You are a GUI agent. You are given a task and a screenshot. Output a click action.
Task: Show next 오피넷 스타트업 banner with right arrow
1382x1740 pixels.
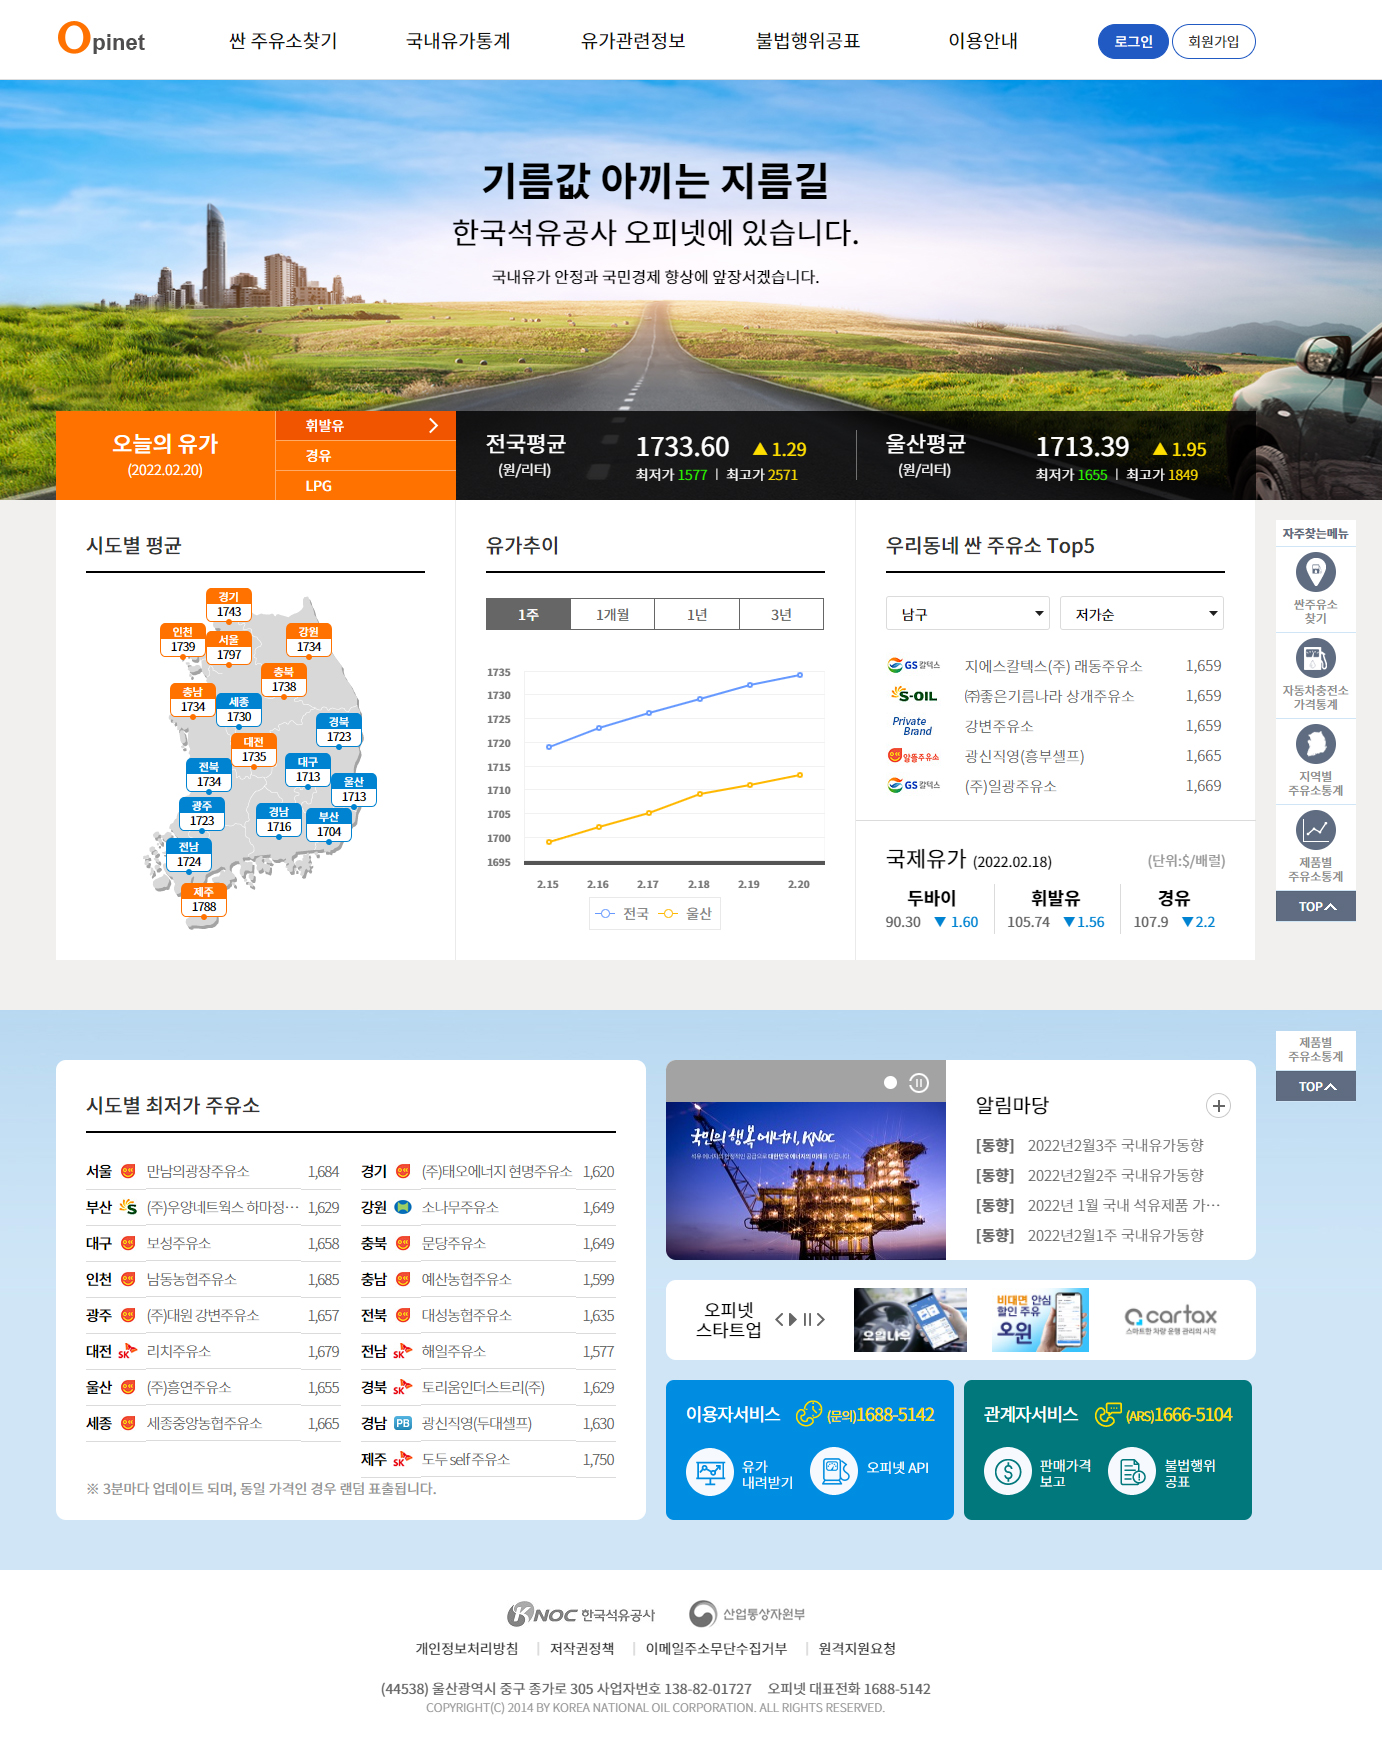pyautogui.click(x=821, y=1319)
